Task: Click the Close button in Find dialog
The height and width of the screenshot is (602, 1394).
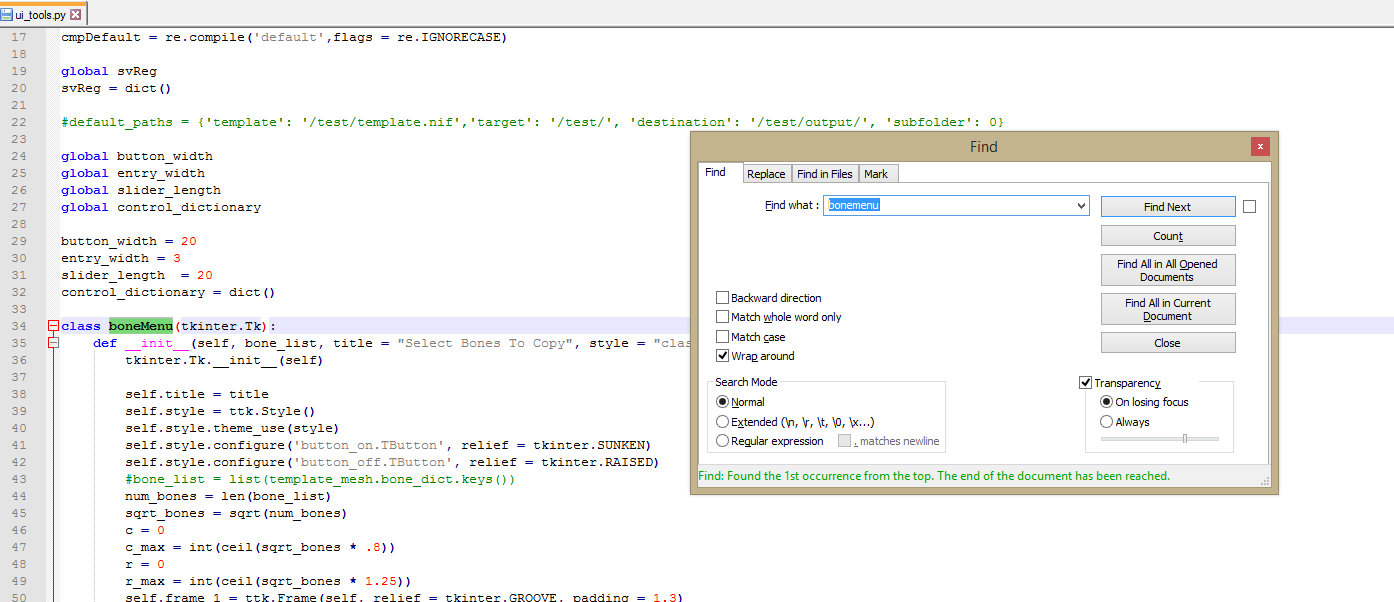Action: 1168,343
